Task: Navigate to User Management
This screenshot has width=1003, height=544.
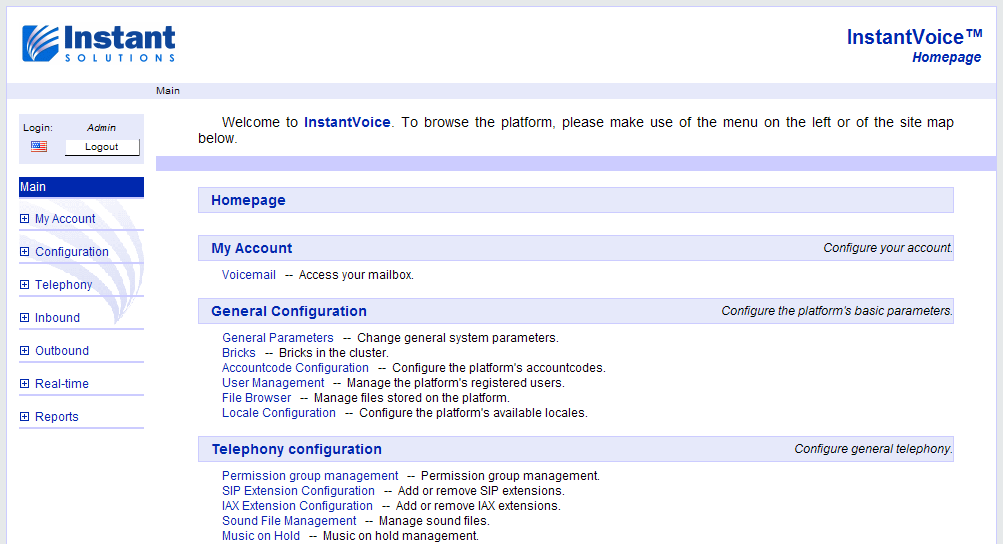Action: pos(273,383)
